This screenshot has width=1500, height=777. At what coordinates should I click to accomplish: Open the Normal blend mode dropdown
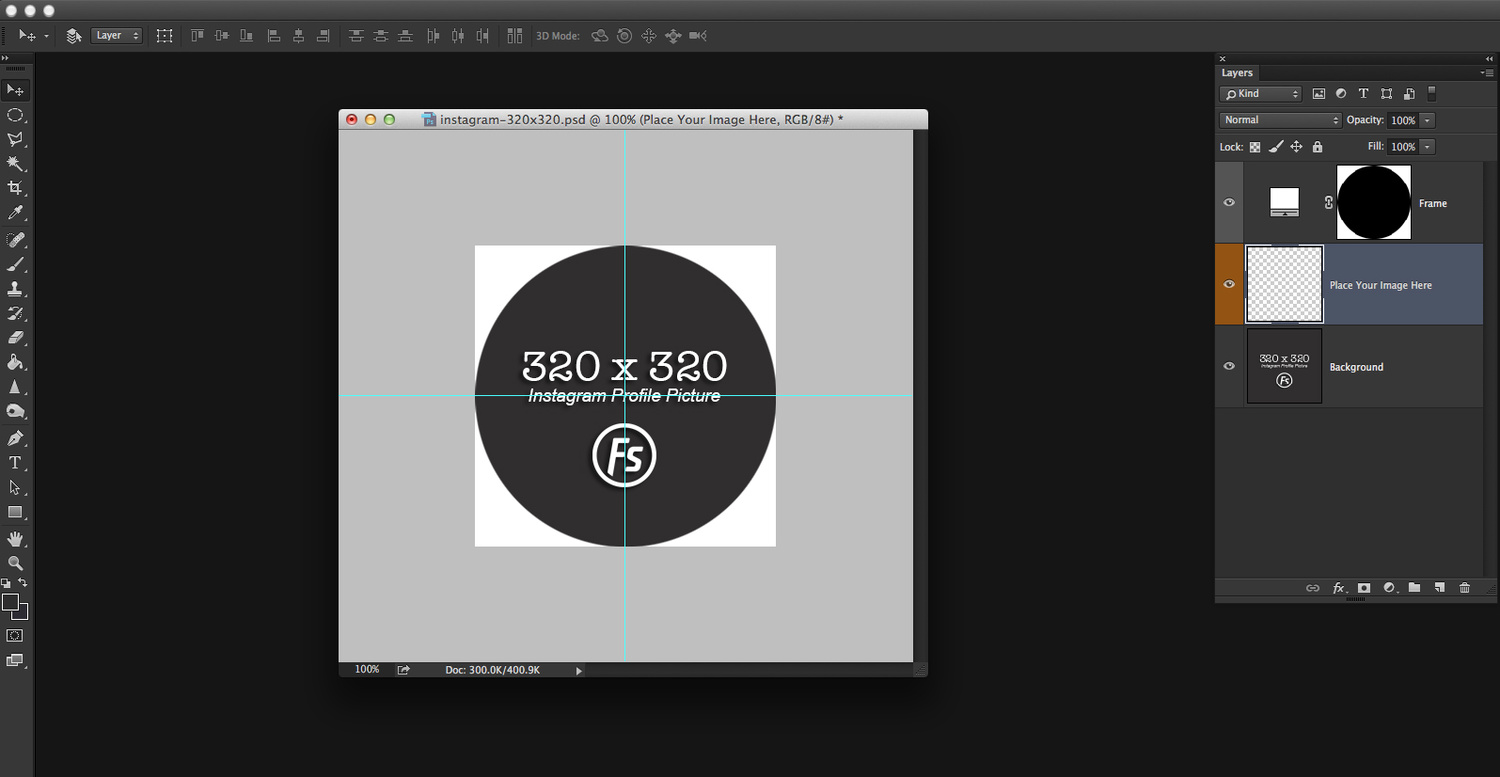[1280, 120]
